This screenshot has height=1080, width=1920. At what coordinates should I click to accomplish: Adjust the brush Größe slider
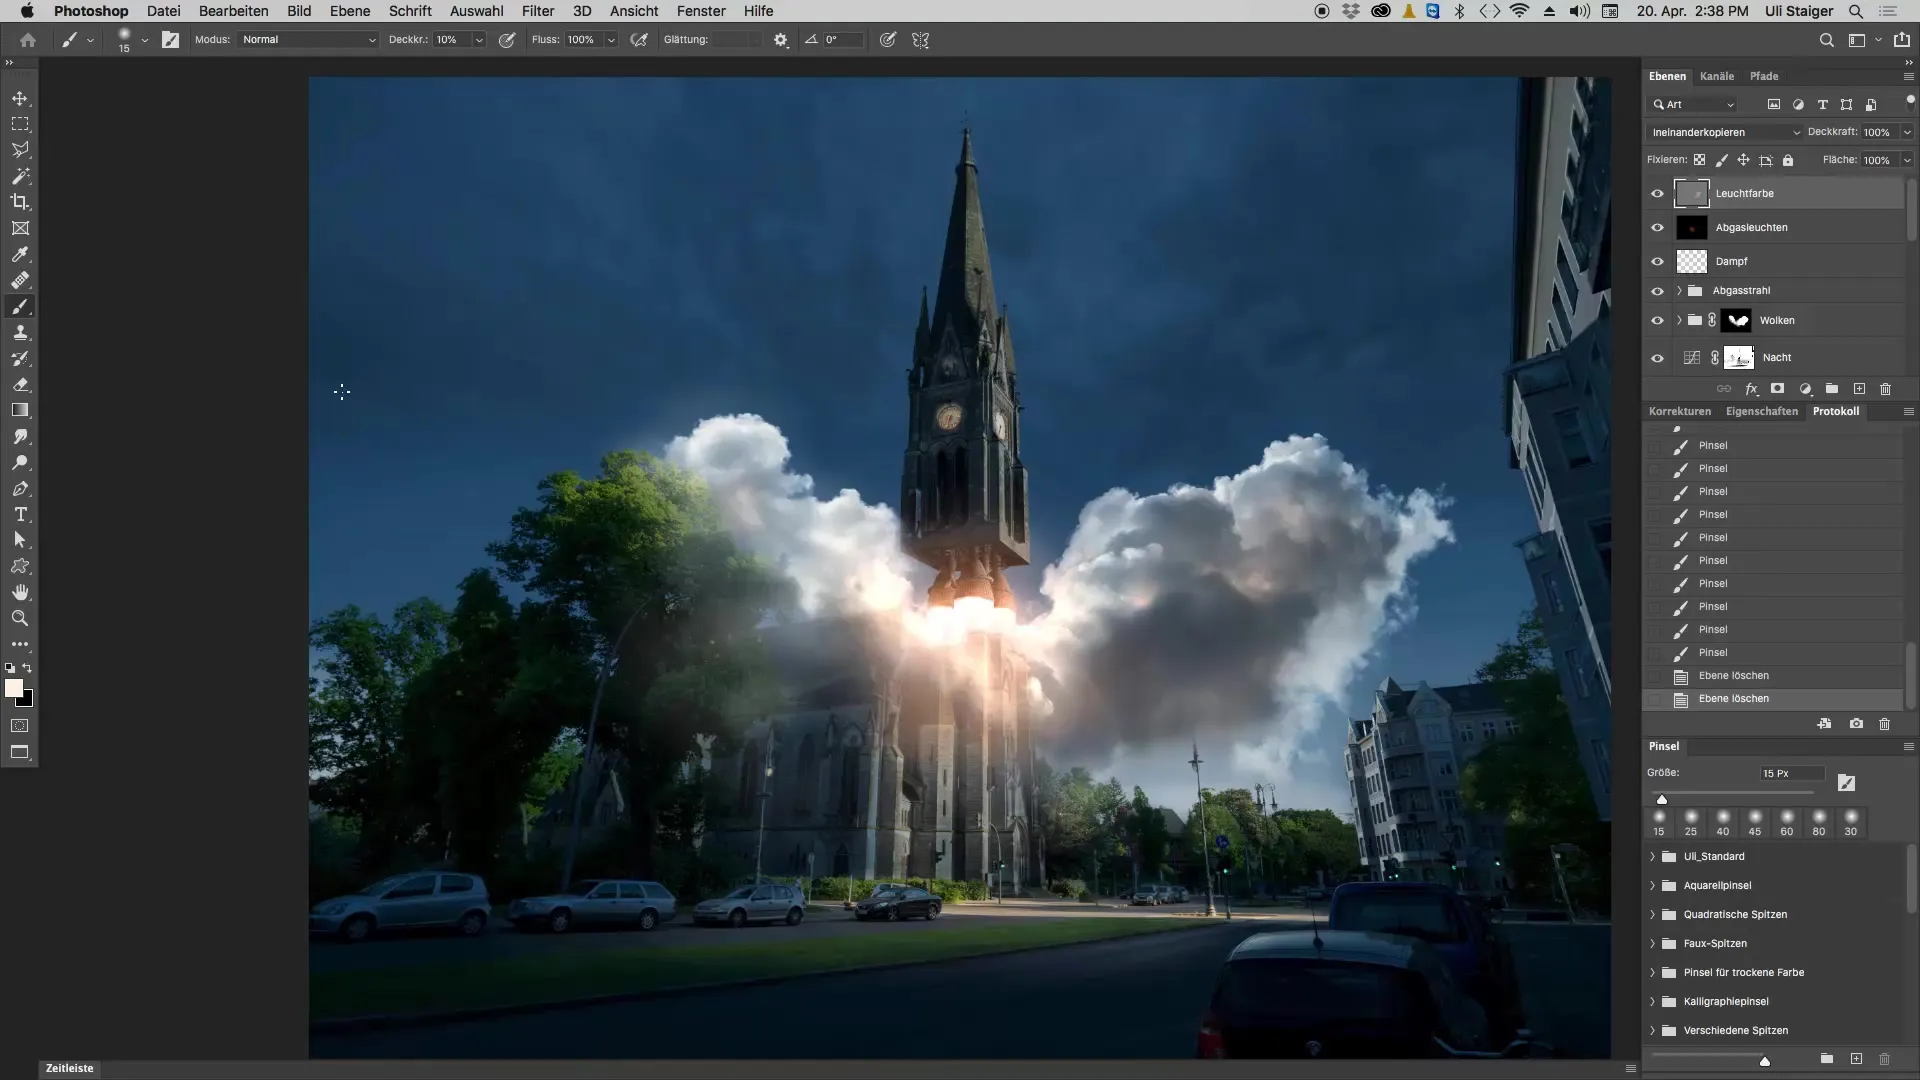1662,799
